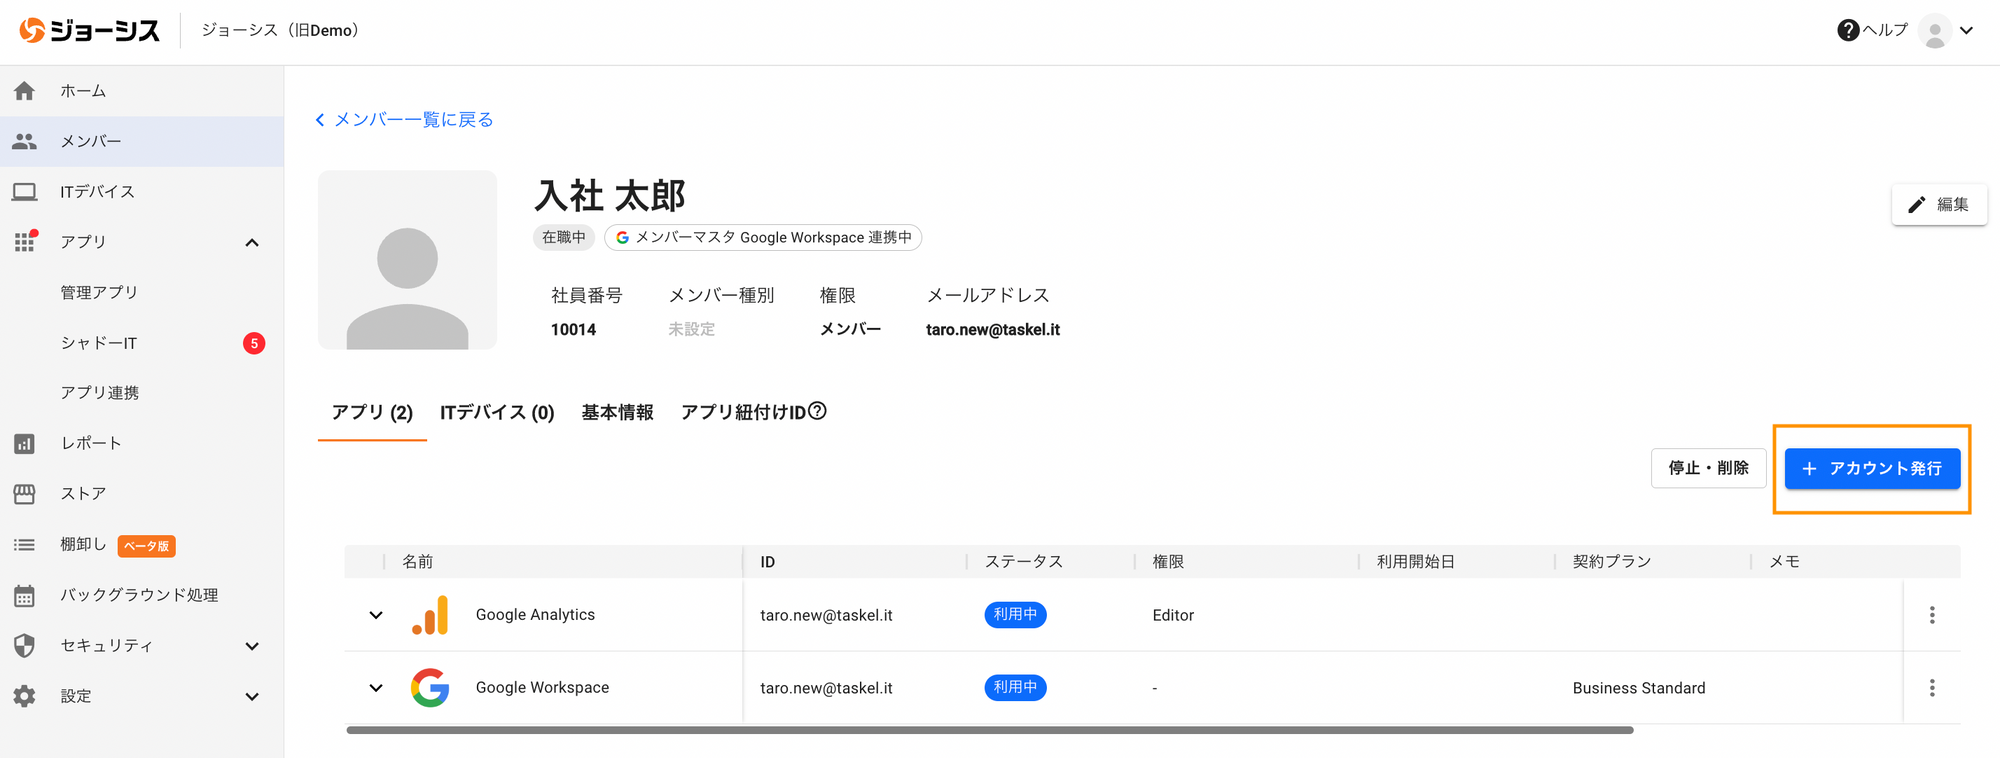Expand the Google Analytics row
The image size is (2000, 758).
click(376, 615)
